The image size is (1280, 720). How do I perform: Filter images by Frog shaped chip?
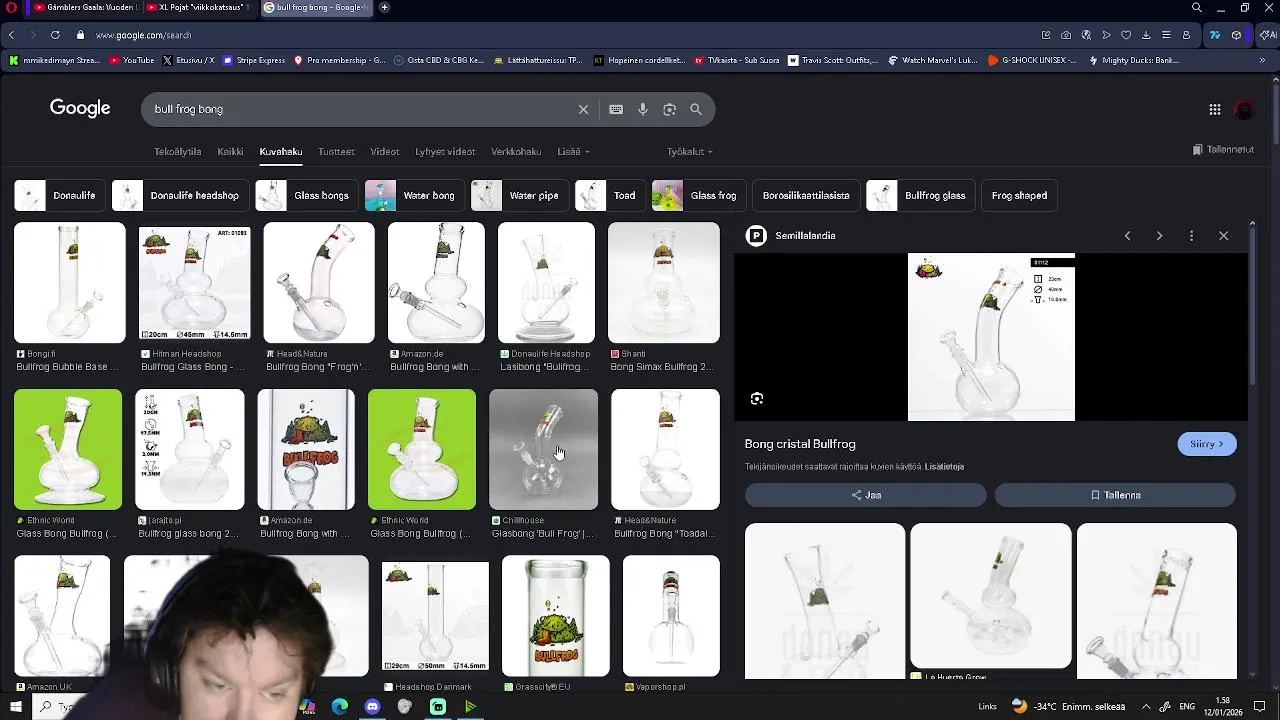pyautogui.click(x=1019, y=196)
